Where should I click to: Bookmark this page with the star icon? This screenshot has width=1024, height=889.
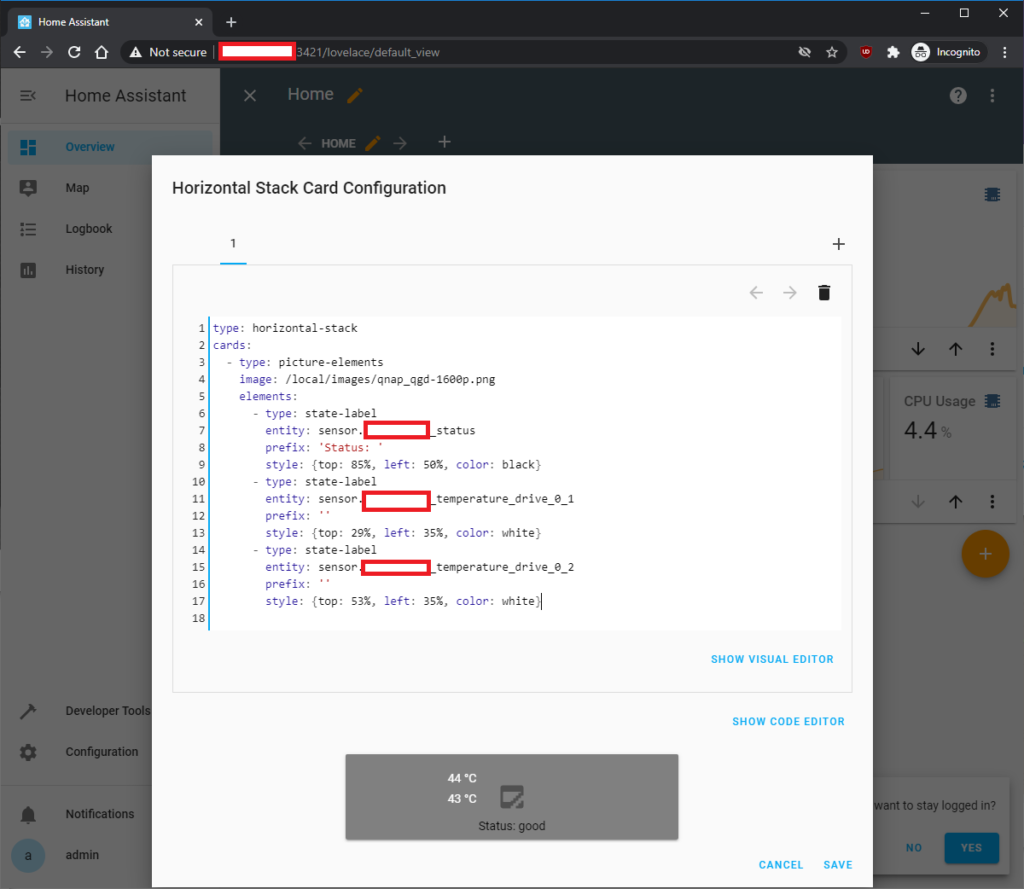click(831, 52)
